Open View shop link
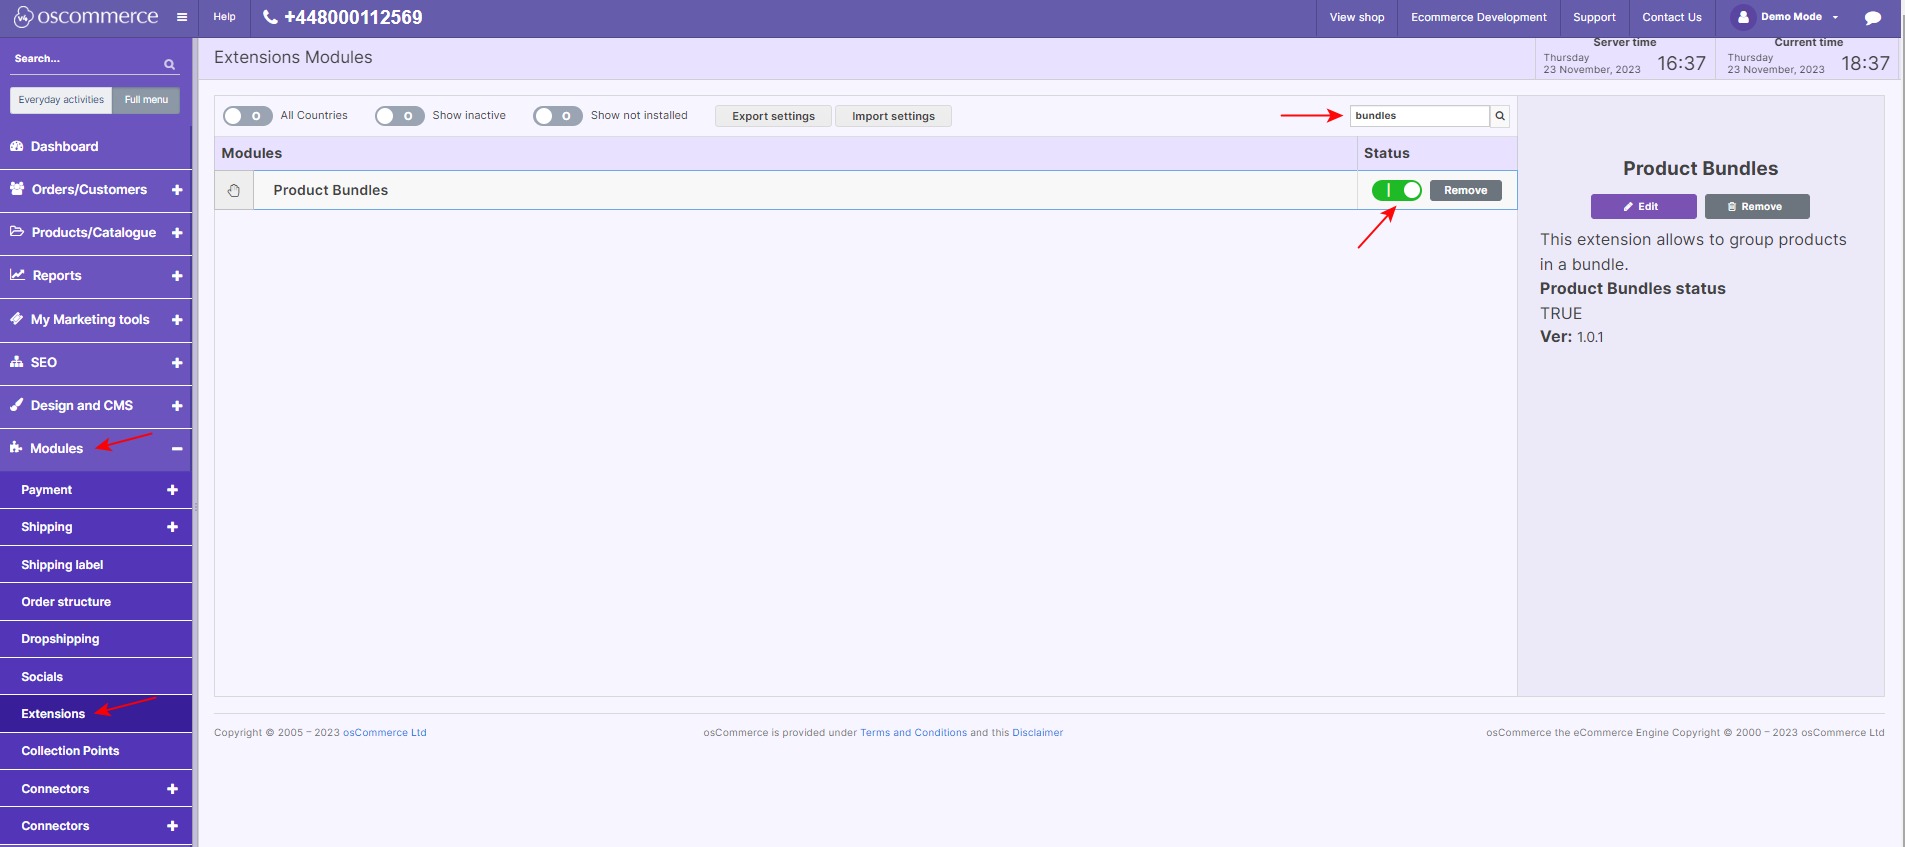1905x847 pixels. (x=1357, y=17)
